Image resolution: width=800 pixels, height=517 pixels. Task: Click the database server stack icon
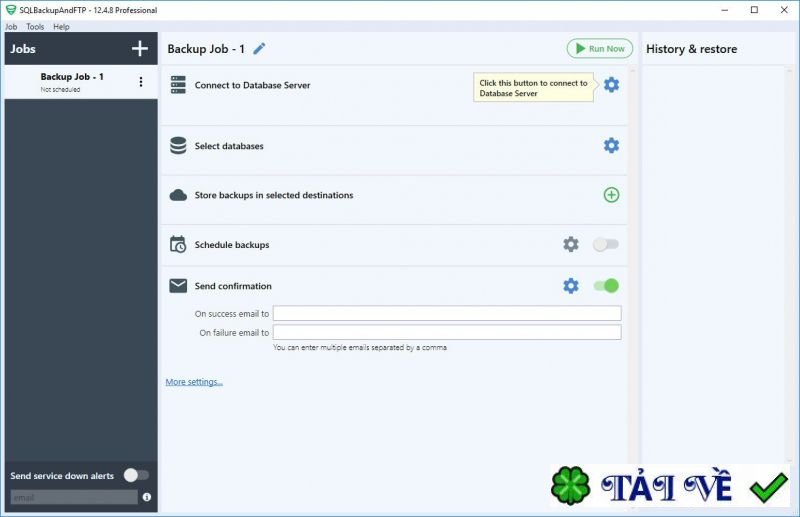(178, 85)
